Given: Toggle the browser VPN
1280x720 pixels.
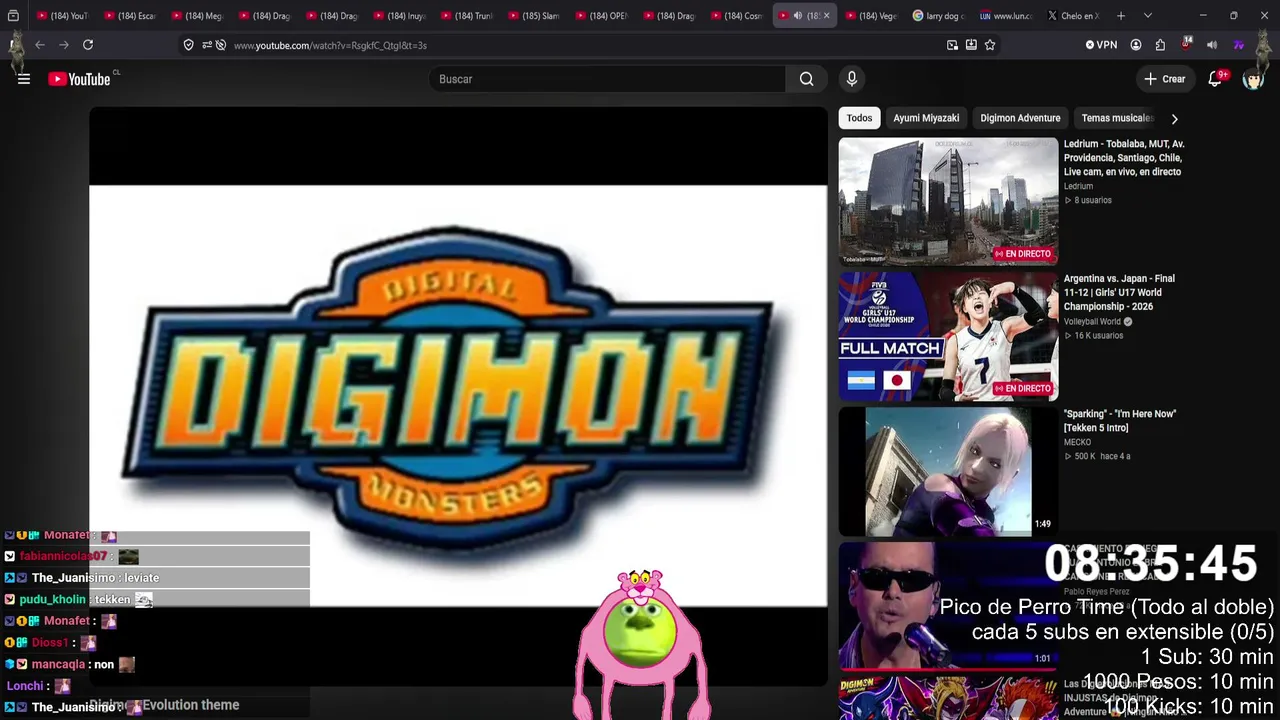Looking at the screenshot, I should (1101, 45).
